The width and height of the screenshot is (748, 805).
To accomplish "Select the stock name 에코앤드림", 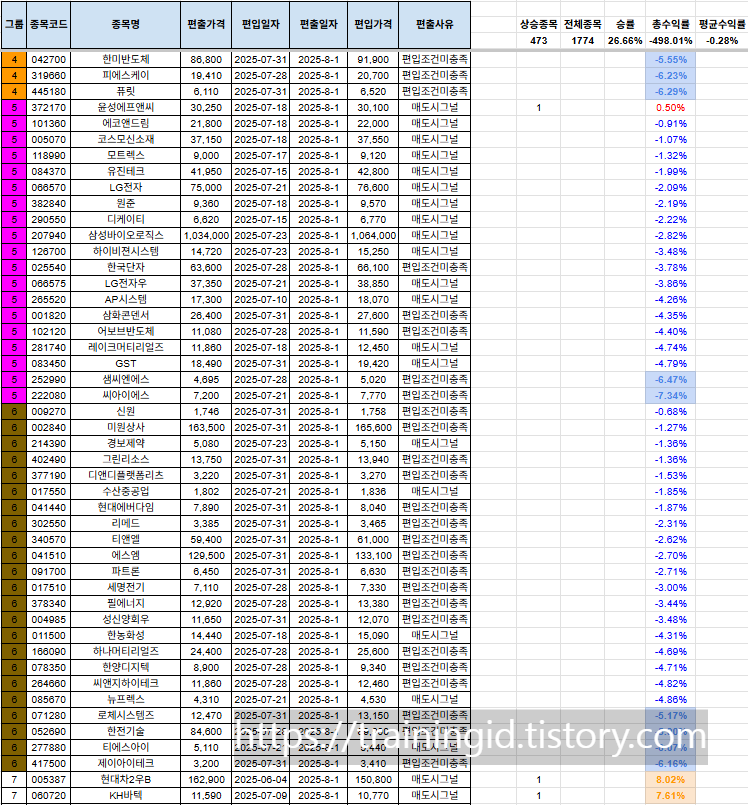I will (125, 124).
